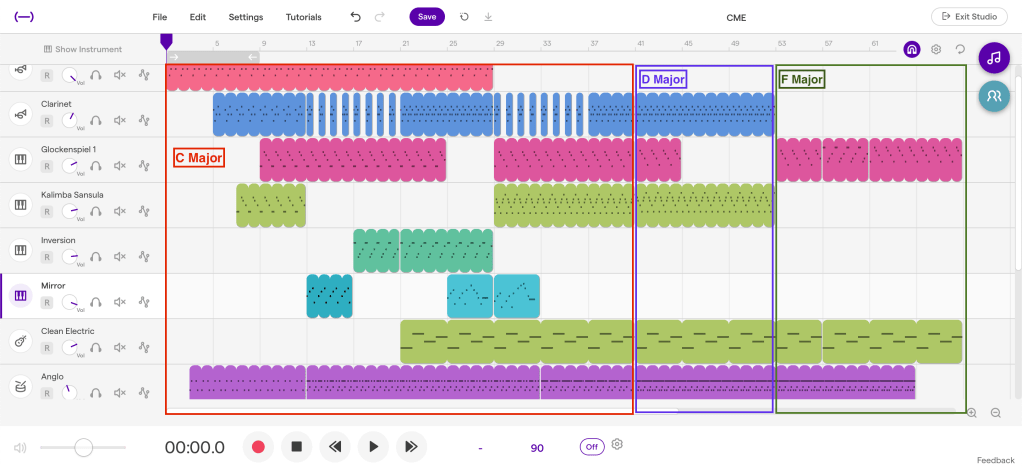The width and height of the screenshot is (1022, 466).
Task: Click the Exit Studio button
Action: (969, 17)
